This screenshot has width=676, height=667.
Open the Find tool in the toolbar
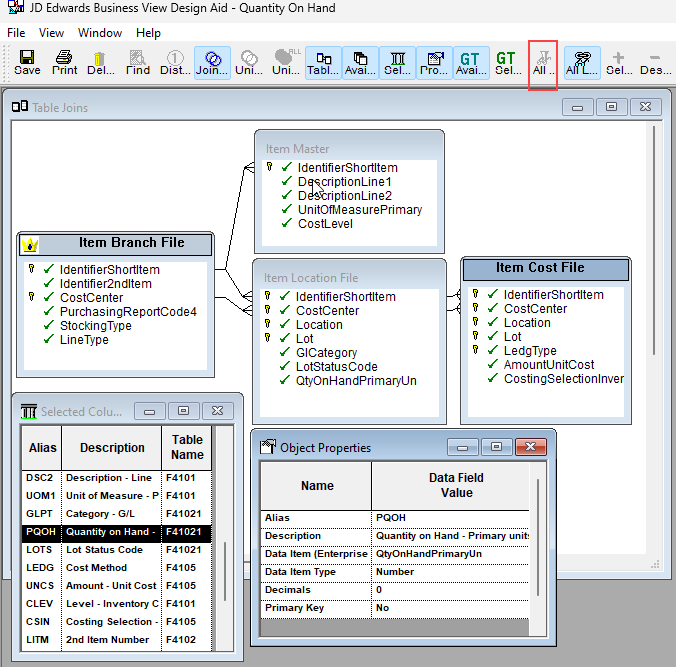click(138, 63)
